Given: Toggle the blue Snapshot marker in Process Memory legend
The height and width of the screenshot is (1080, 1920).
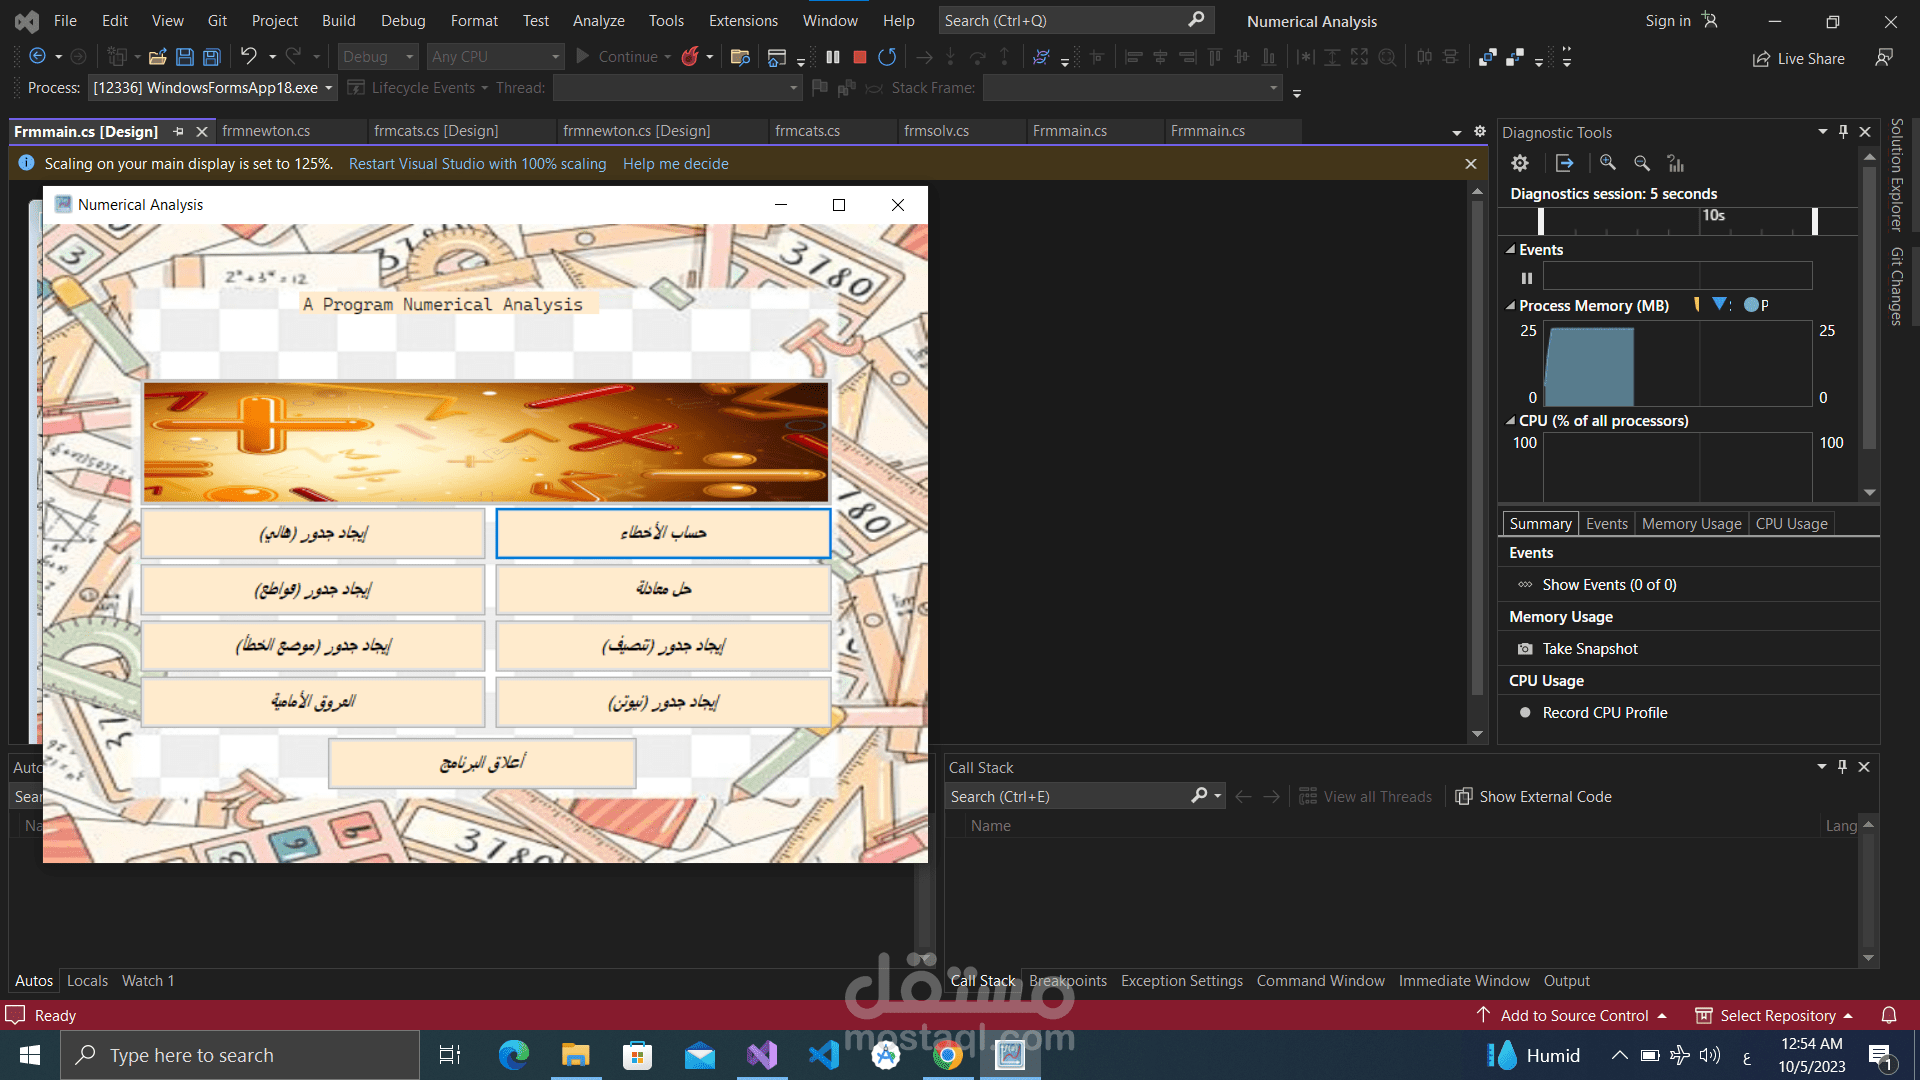Looking at the screenshot, I should 1719,304.
